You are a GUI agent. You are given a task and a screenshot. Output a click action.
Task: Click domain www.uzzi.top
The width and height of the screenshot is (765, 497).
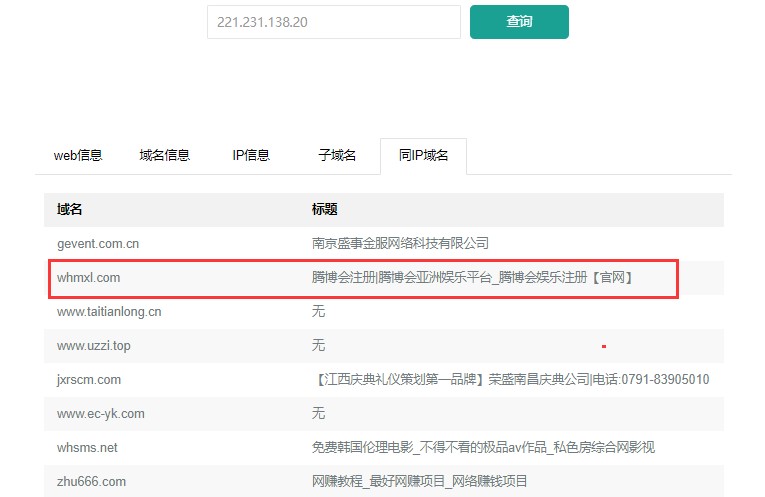(94, 346)
